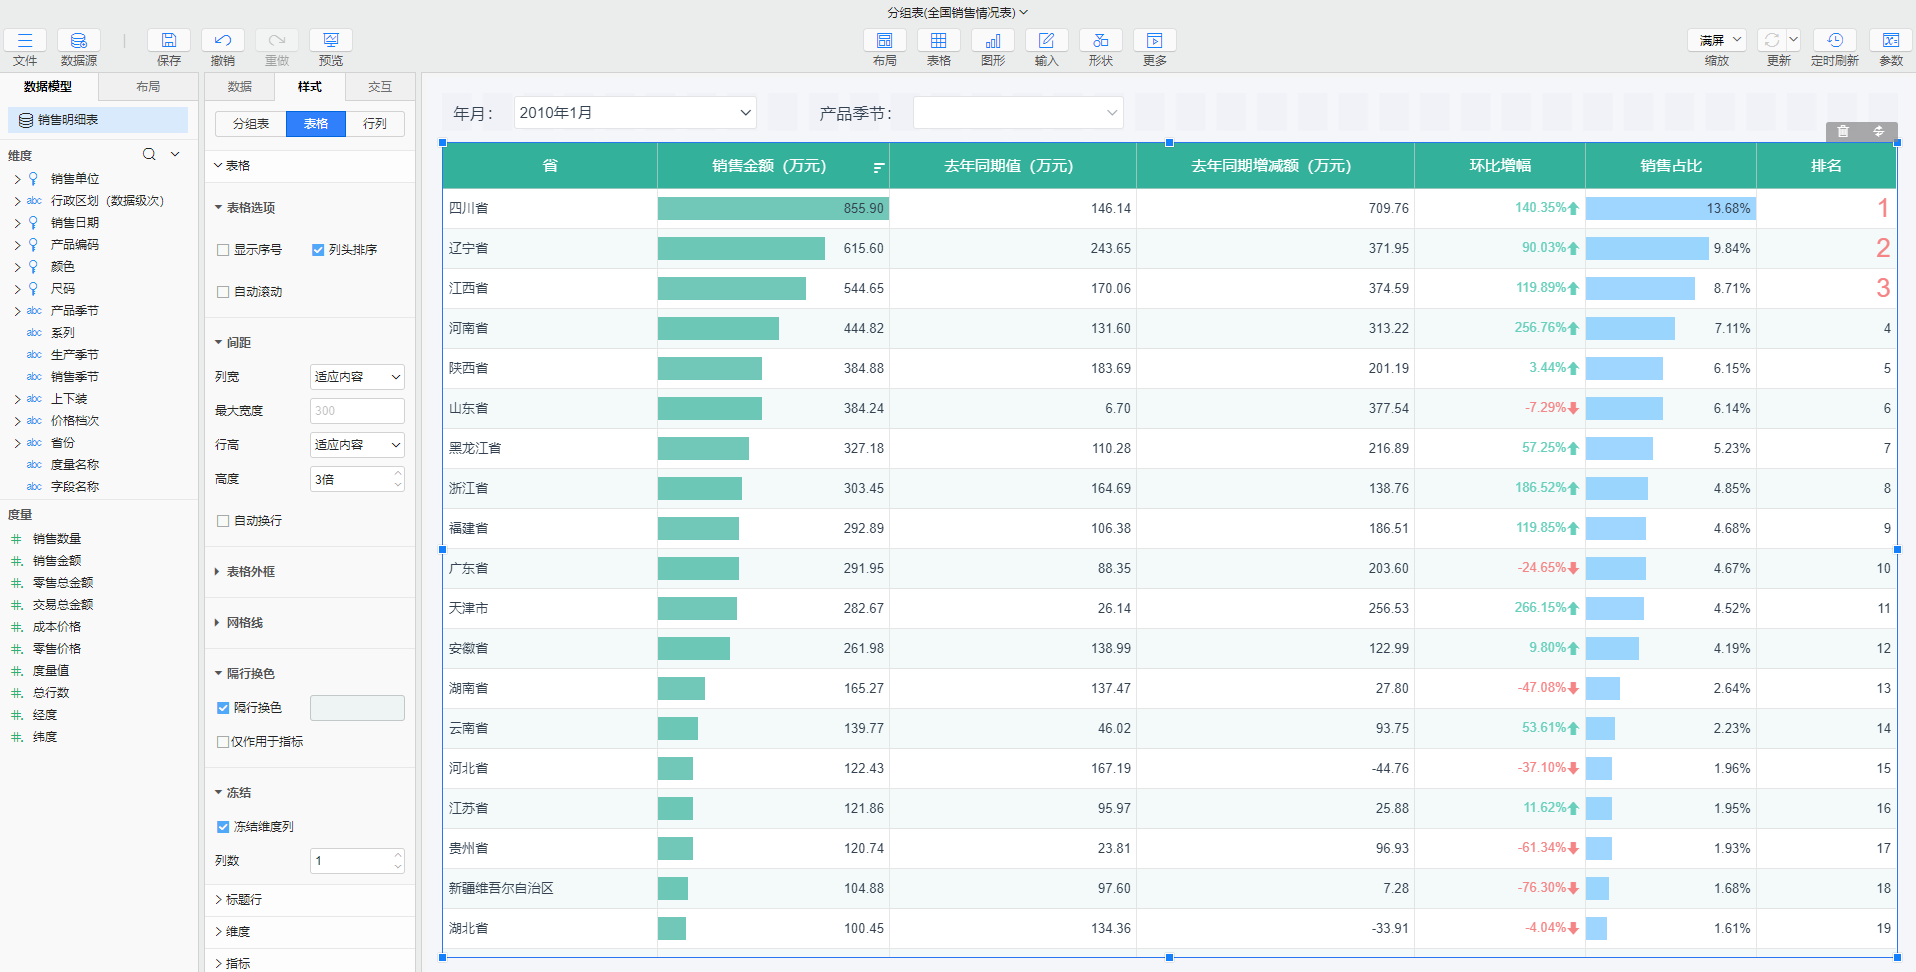Click sort icon in 销售金额 column header
This screenshot has height=972, width=1916.
tap(878, 167)
